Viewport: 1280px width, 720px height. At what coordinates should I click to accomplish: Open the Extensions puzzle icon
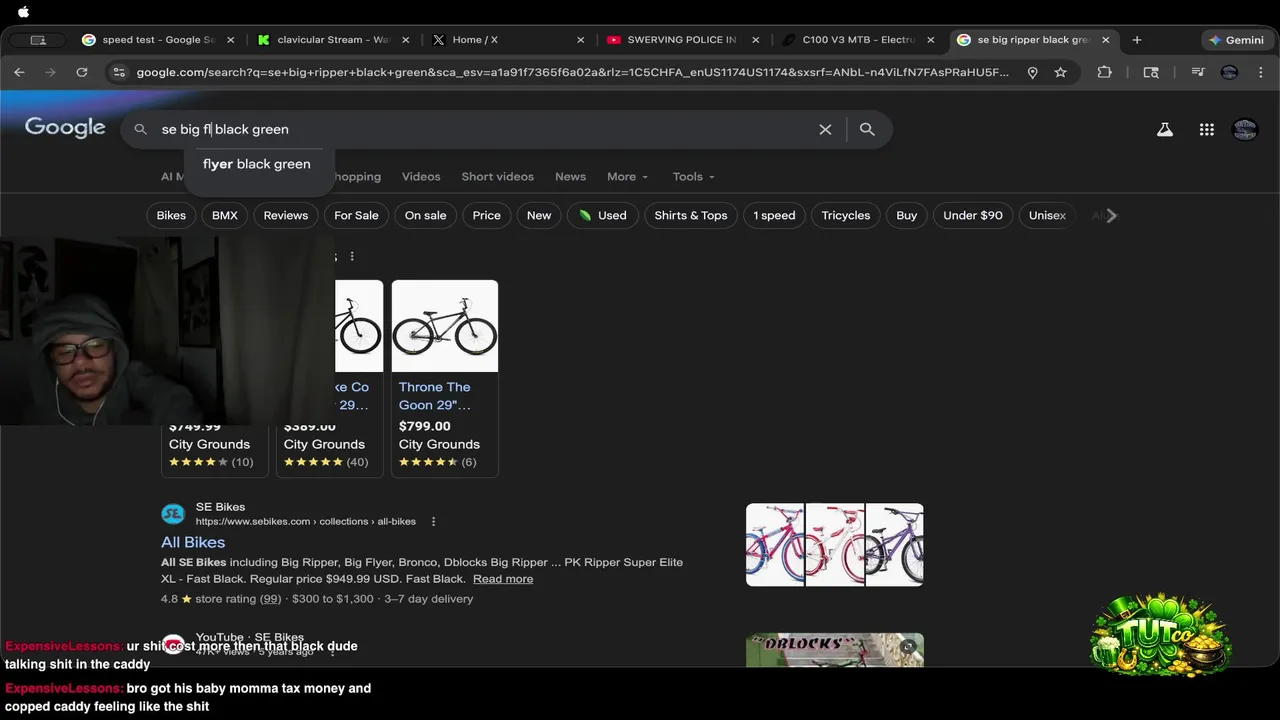pos(1104,72)
